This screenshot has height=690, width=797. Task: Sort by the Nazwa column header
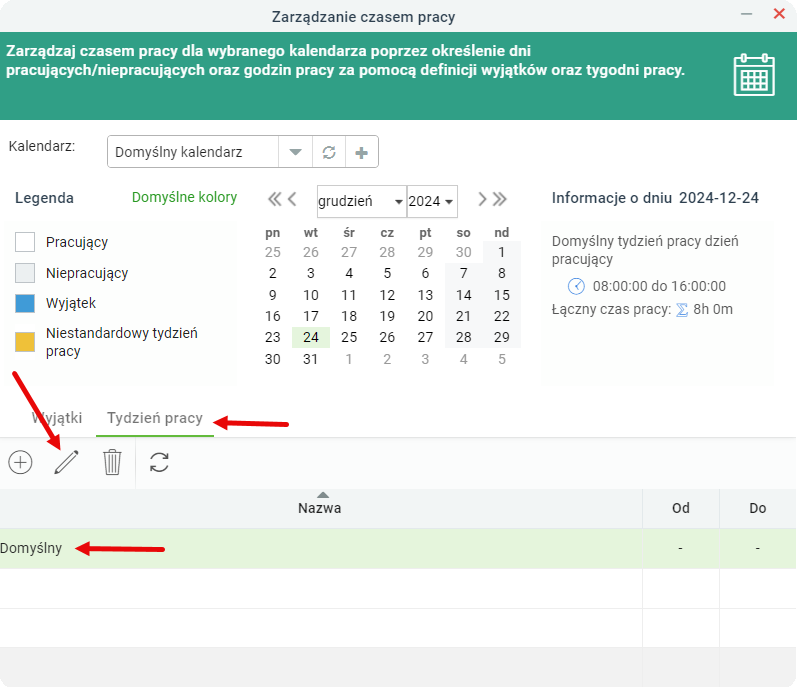(x=320, y=508)
